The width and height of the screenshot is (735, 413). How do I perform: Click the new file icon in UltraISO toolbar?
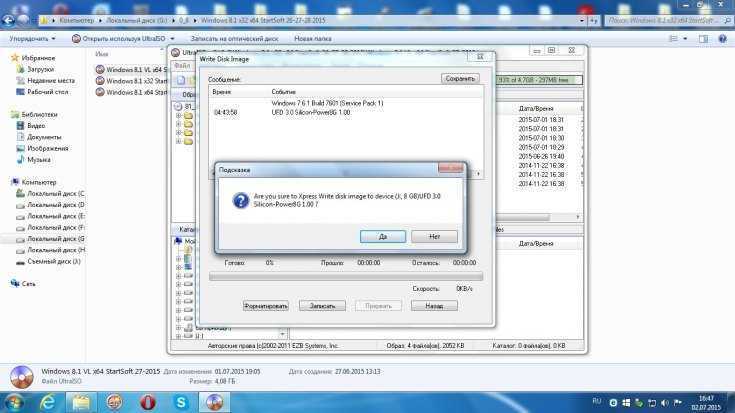[x=181, y=80]
